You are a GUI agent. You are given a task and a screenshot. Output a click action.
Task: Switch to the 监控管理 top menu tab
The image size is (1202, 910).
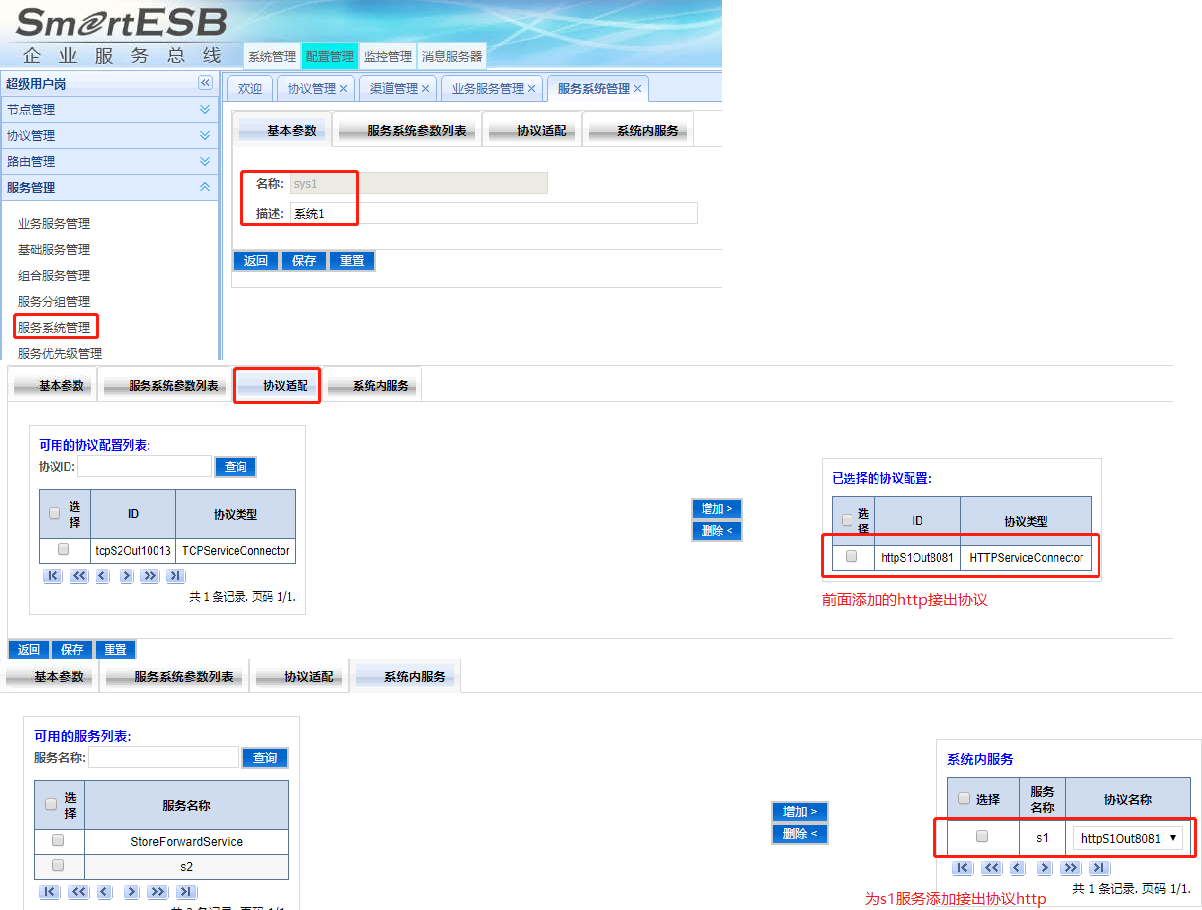387,57
